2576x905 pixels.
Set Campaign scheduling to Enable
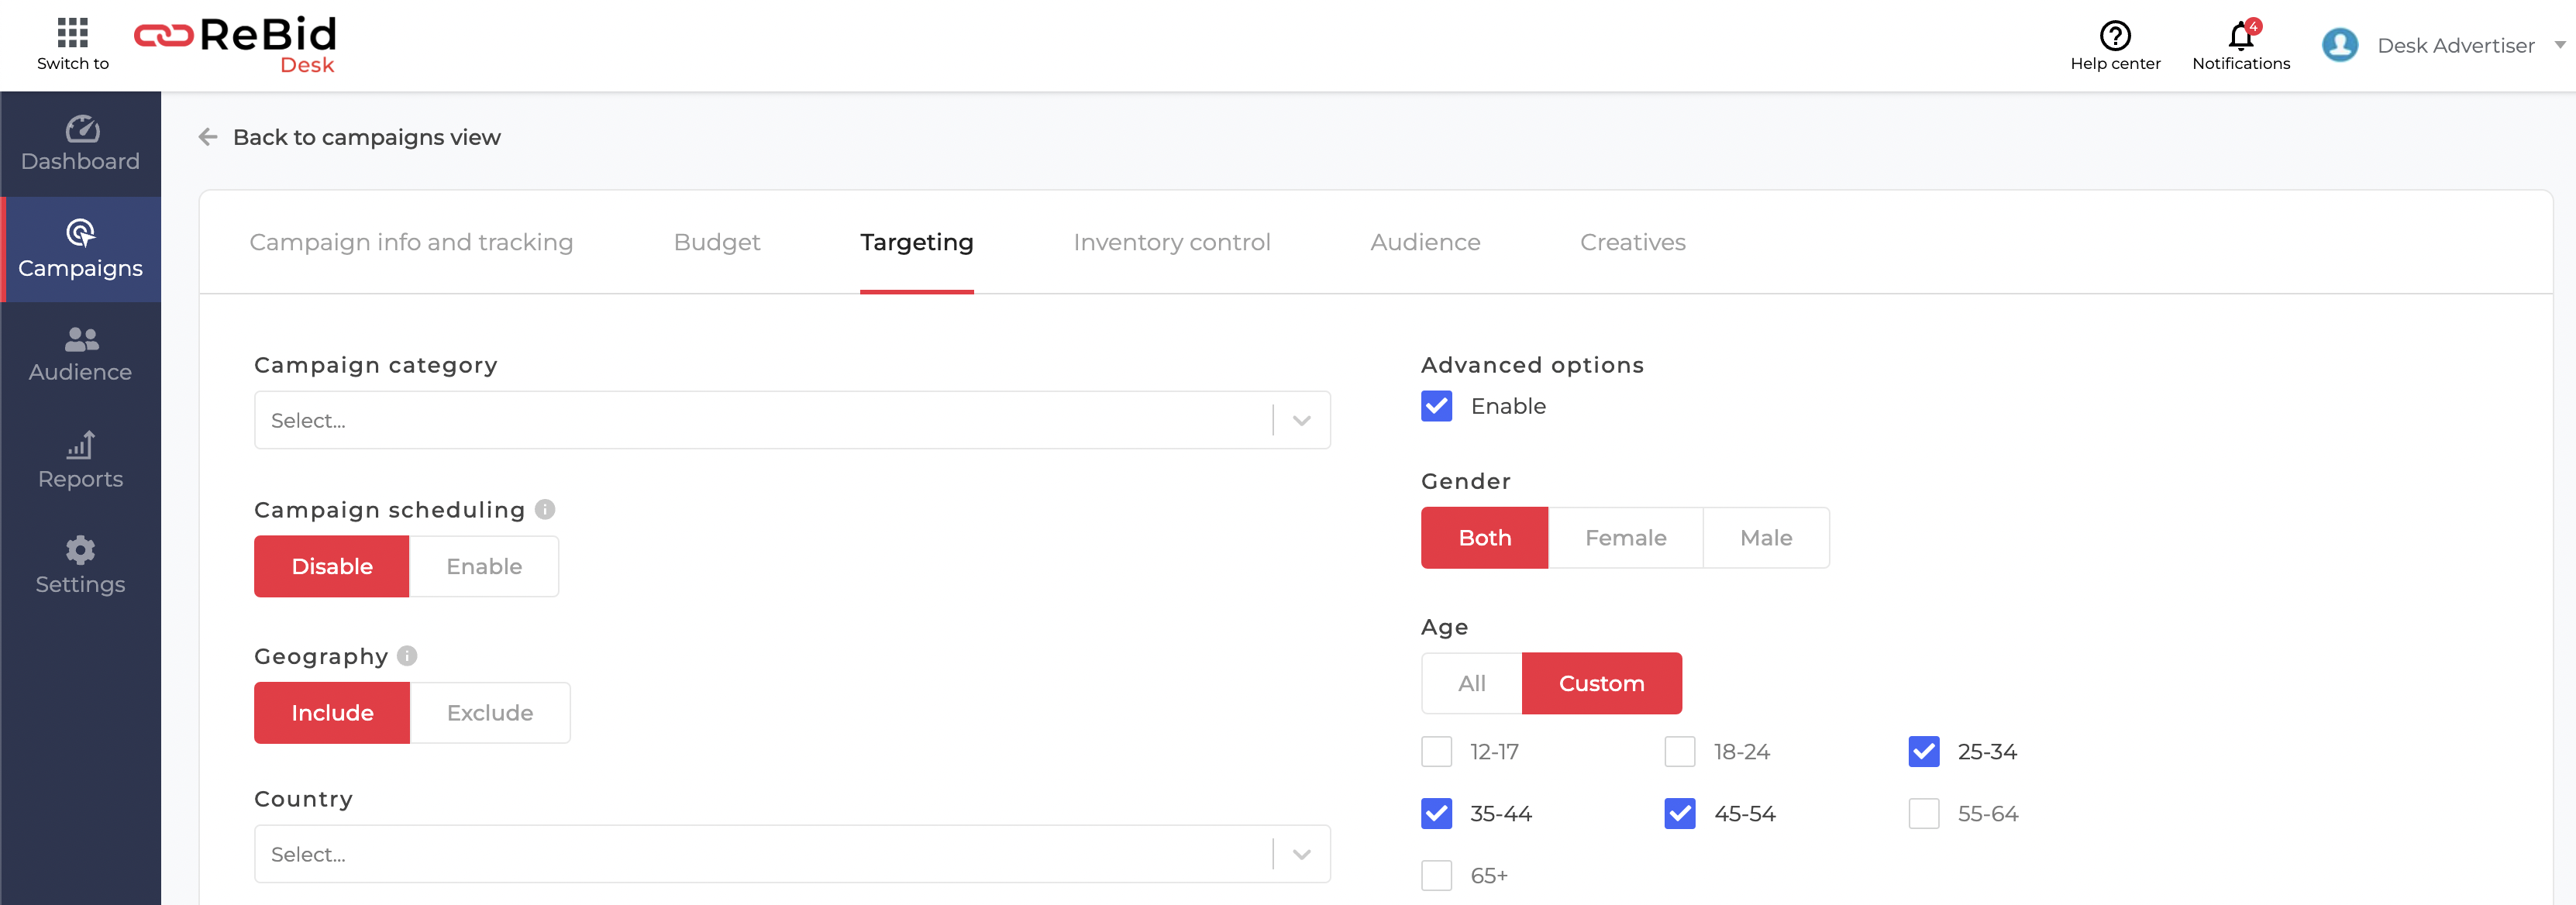484,566
